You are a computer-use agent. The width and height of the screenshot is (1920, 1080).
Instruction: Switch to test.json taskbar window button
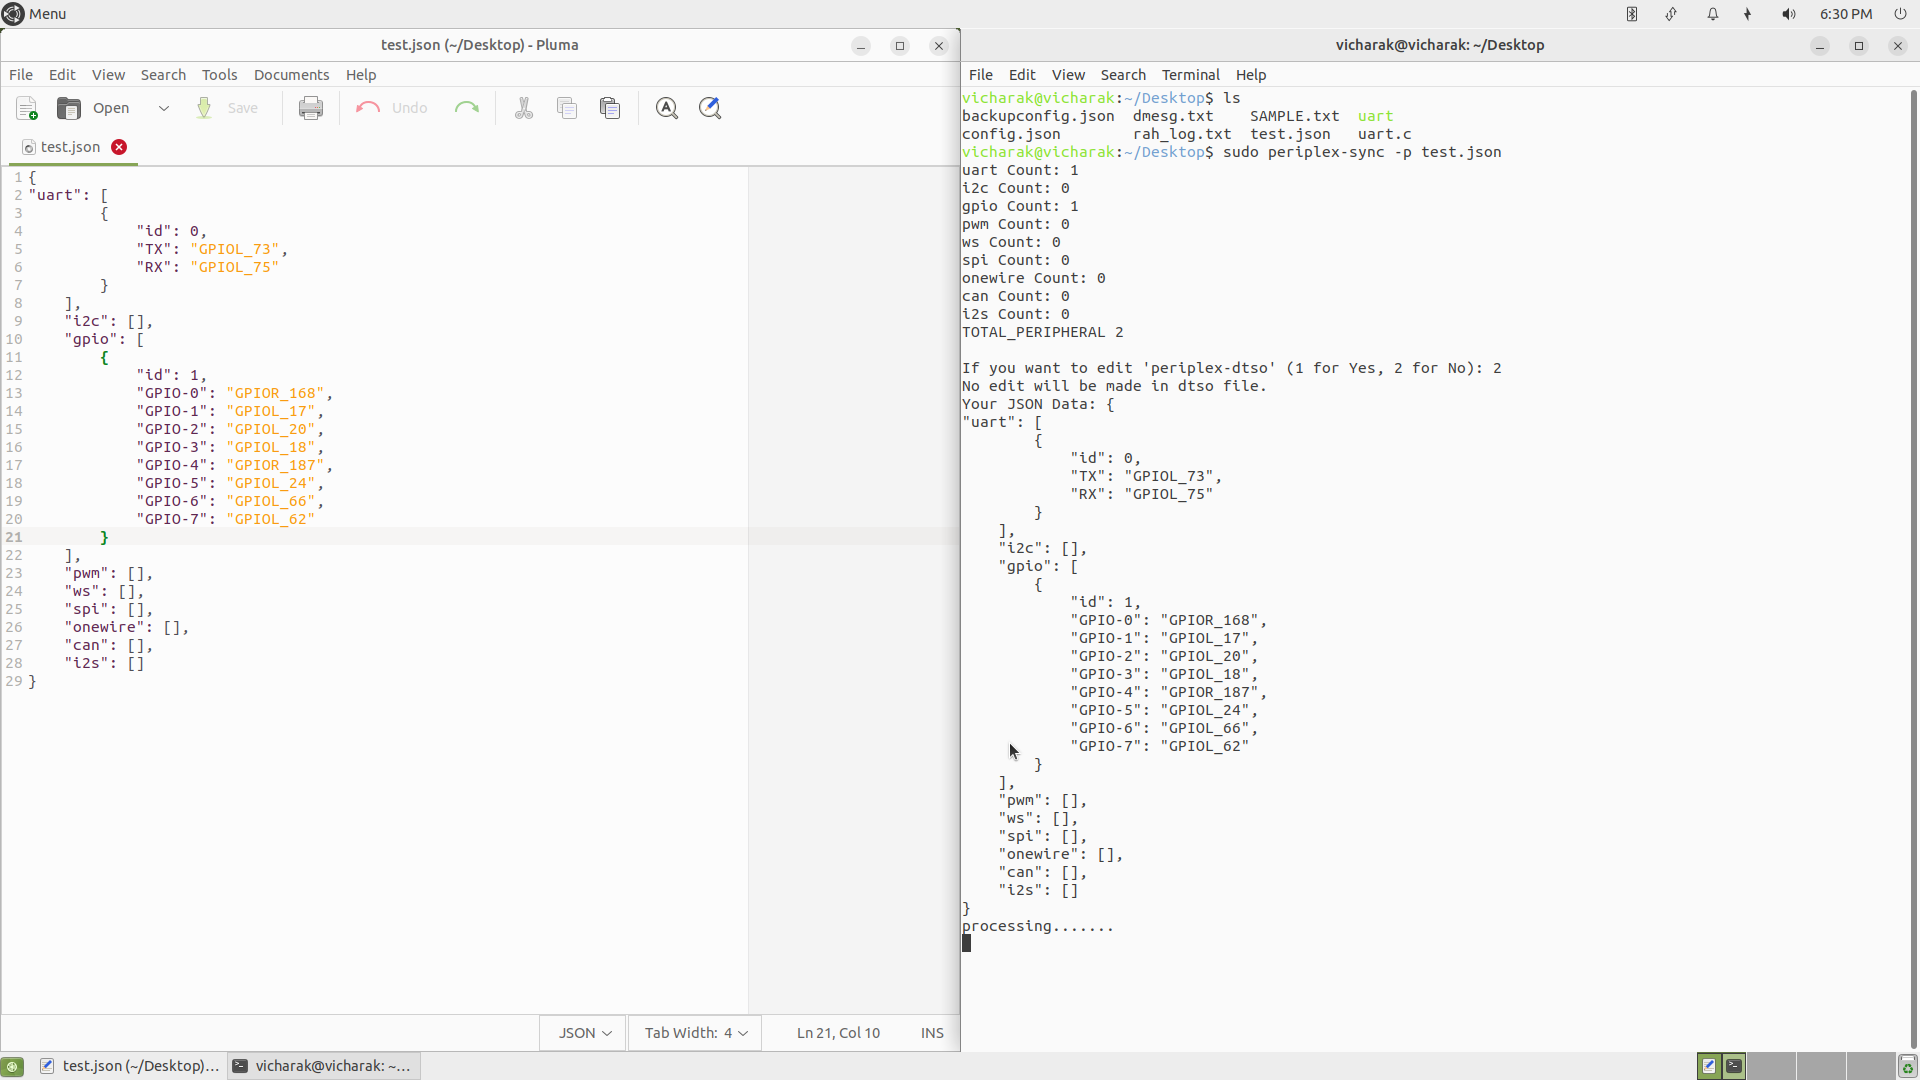[128, 1066]
